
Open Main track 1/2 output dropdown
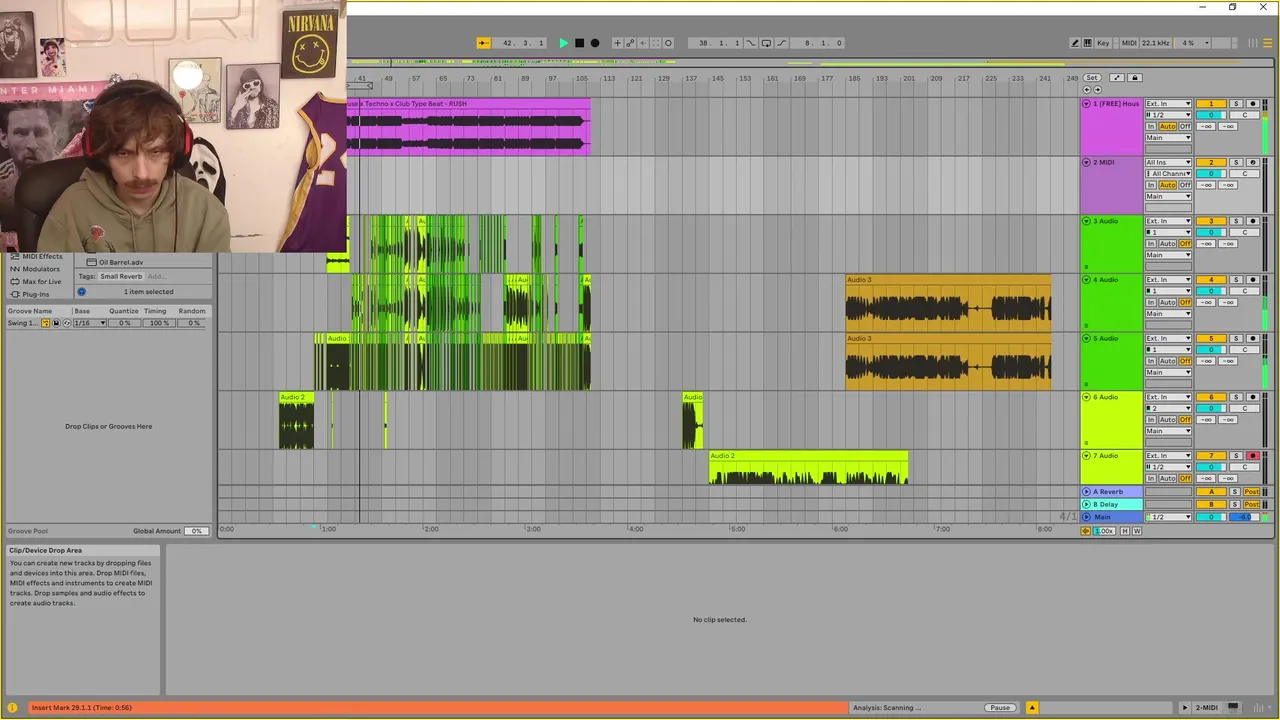1168,517
